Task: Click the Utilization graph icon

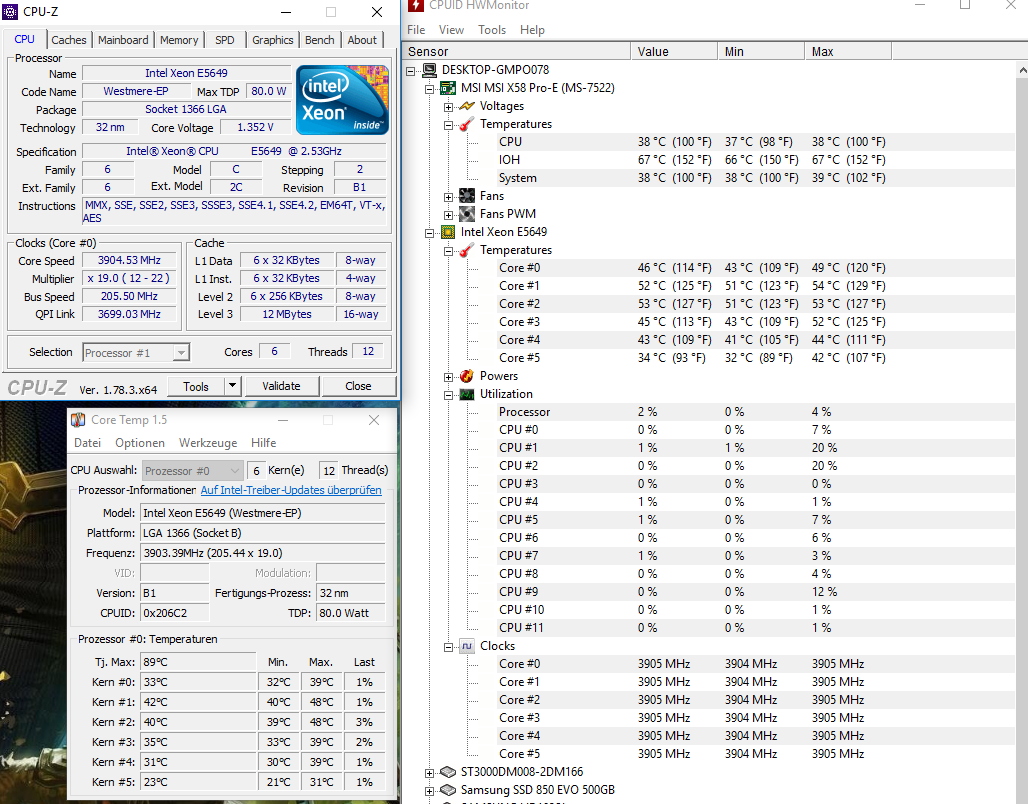Action: (x=467, y=394)
